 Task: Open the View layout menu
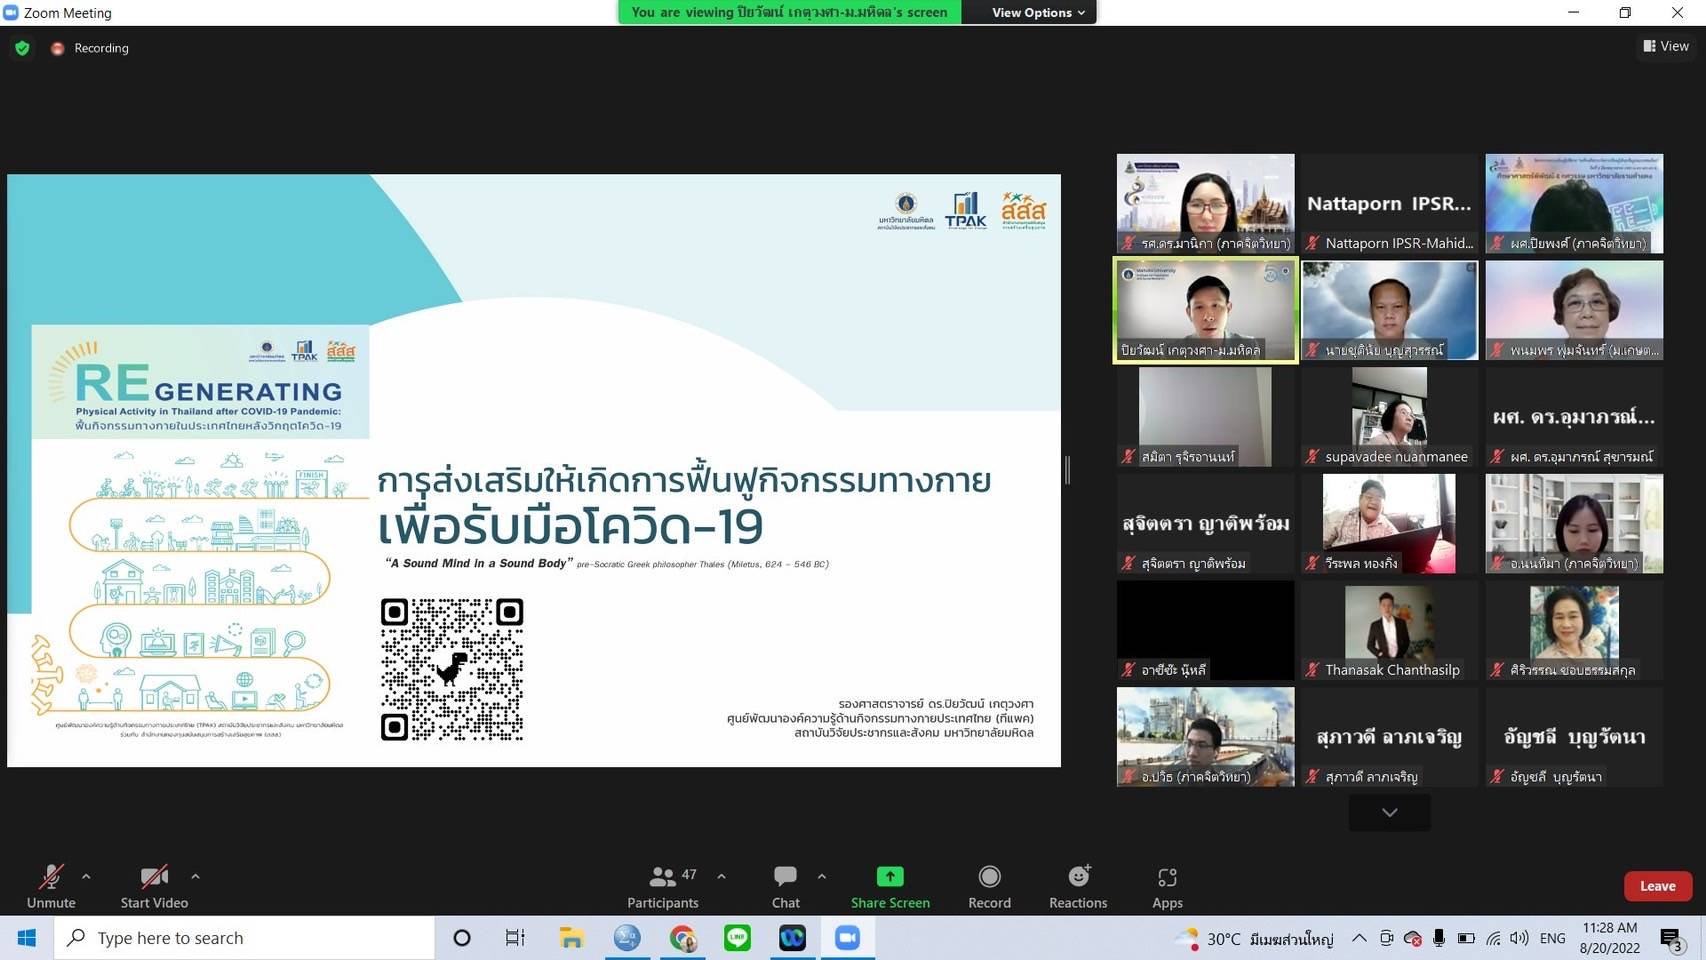coord(1666,46)
